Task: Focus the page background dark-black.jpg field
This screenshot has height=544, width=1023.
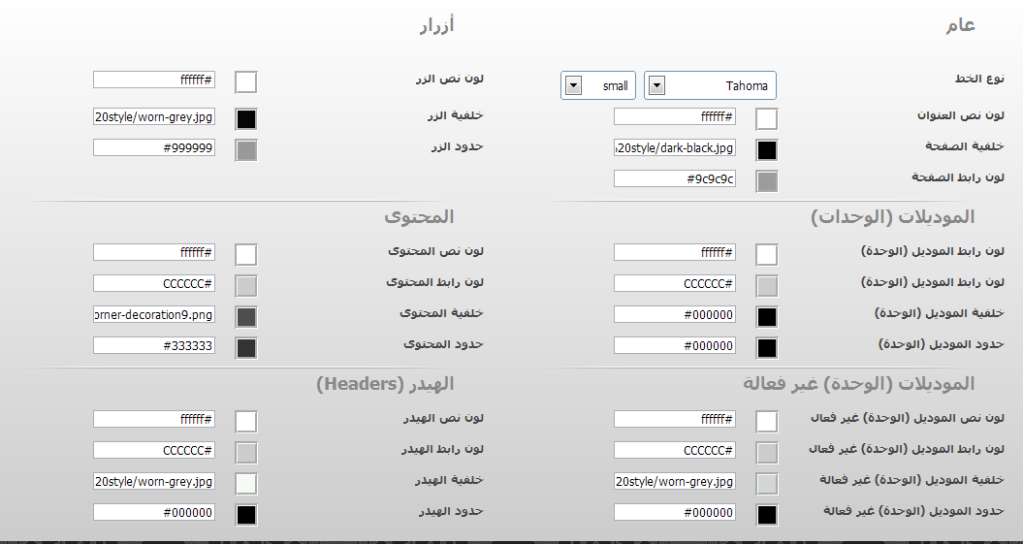Action: pyautogui.click(x=674, y=148)
